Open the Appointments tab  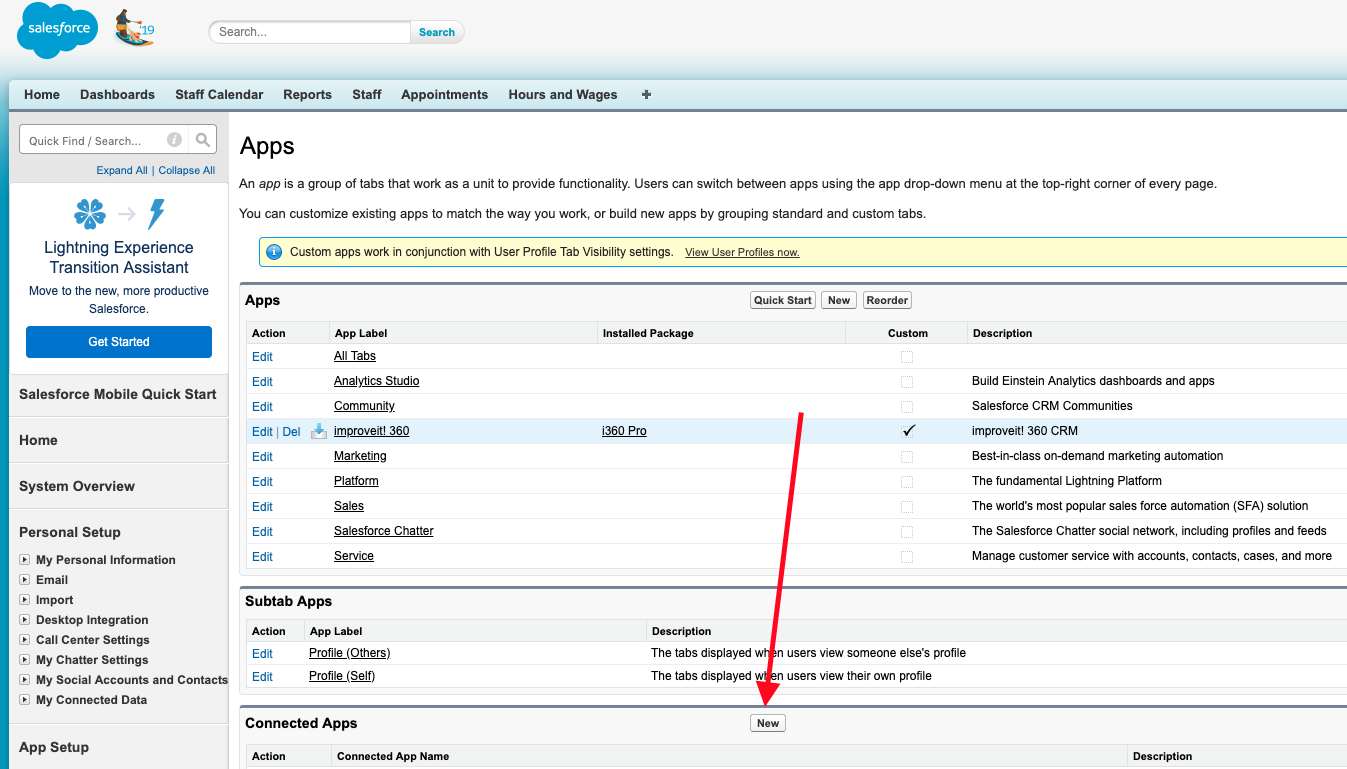click(445, 94)
